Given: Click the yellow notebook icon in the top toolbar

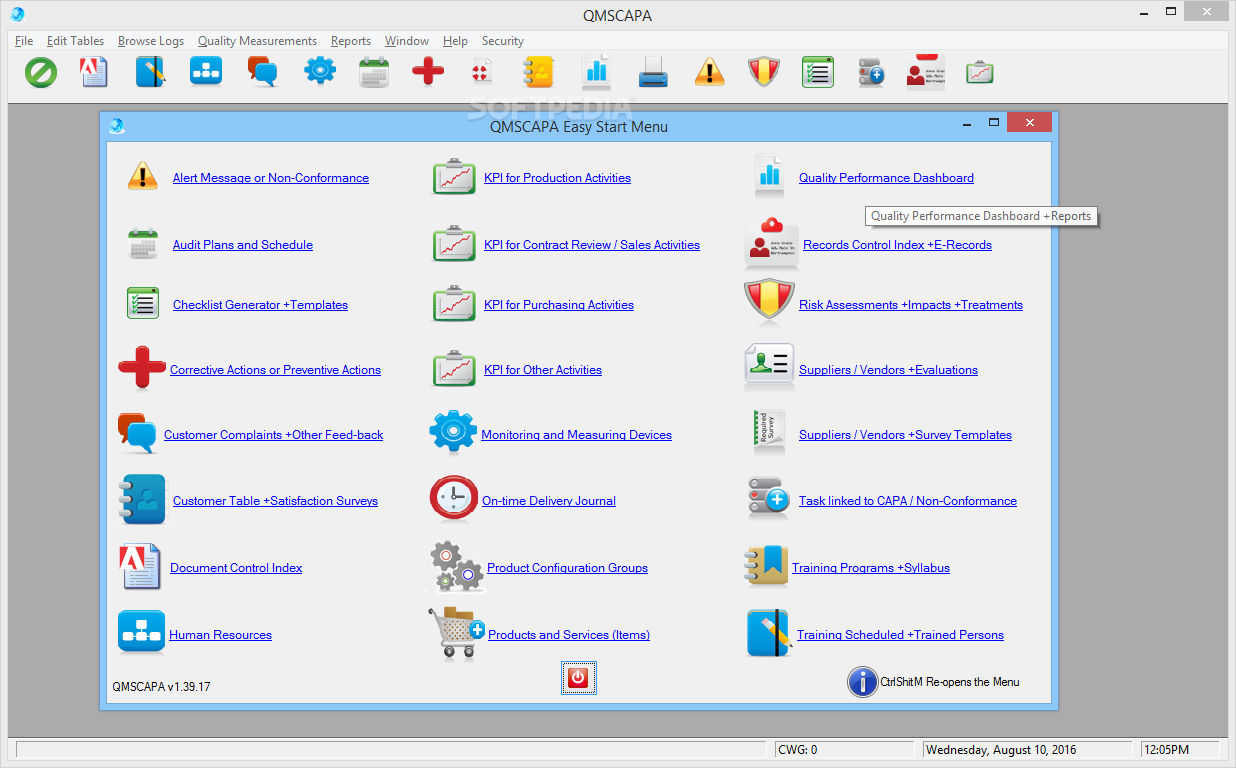Looking at the screenshot, I should coord(539,72).
